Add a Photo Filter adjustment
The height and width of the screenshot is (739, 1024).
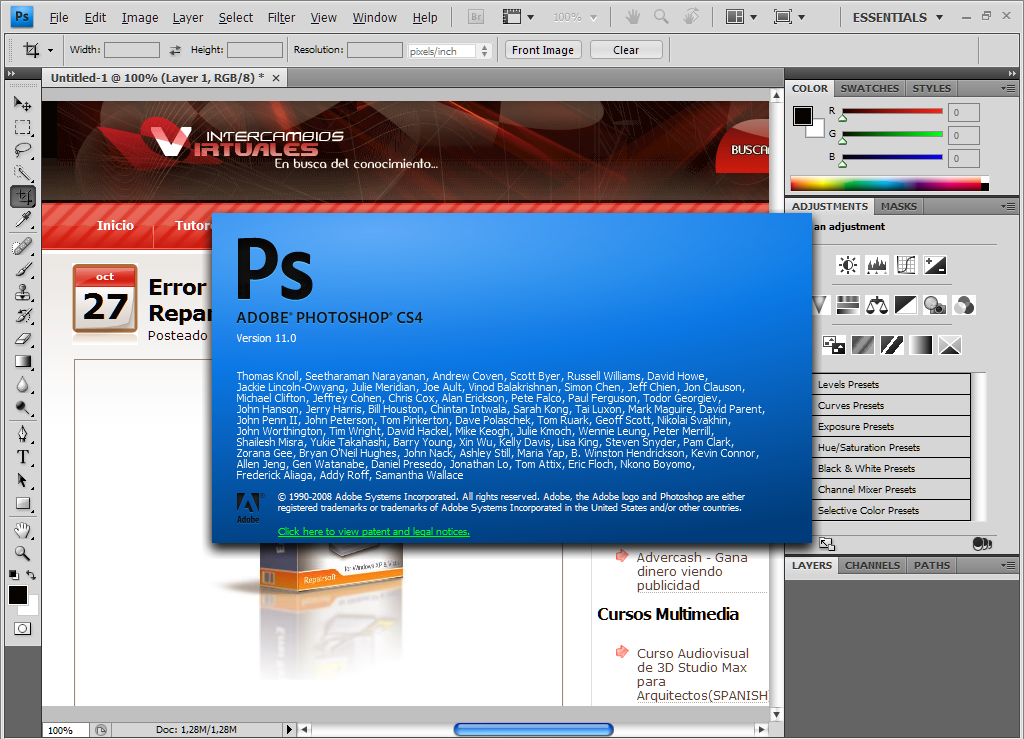(x=935, y=305)
